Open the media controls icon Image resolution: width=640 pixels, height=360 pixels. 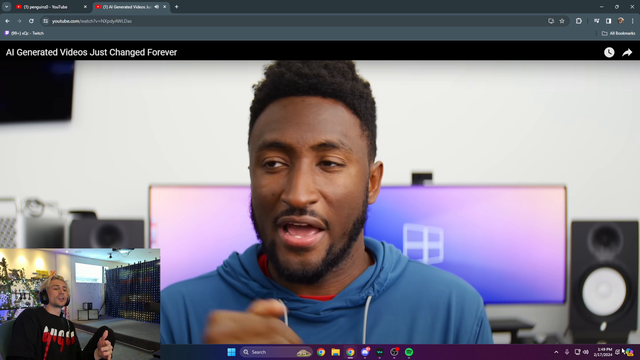[596, 21]
